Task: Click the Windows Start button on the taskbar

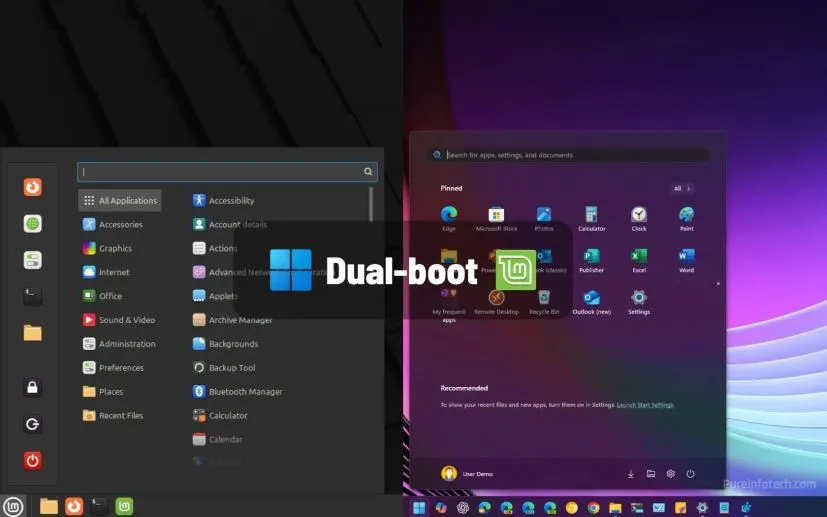Action: tap(418, 508)
